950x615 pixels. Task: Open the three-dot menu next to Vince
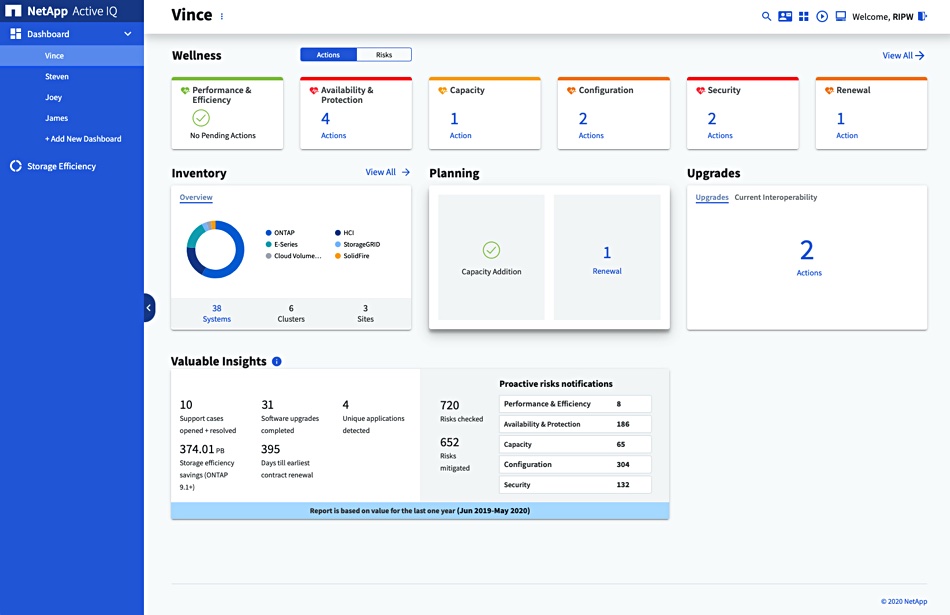pos(222,16)
